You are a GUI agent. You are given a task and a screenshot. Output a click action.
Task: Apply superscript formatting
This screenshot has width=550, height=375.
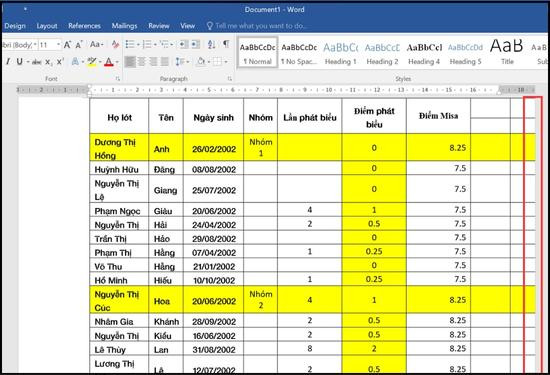pos(60,62)
